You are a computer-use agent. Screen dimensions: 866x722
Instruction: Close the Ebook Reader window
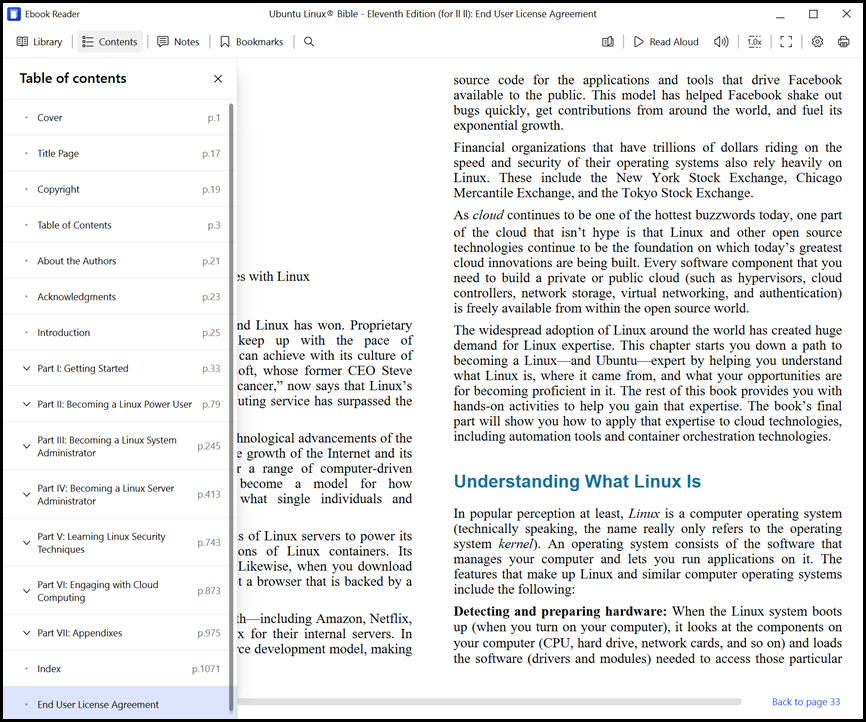coord(846,14)
